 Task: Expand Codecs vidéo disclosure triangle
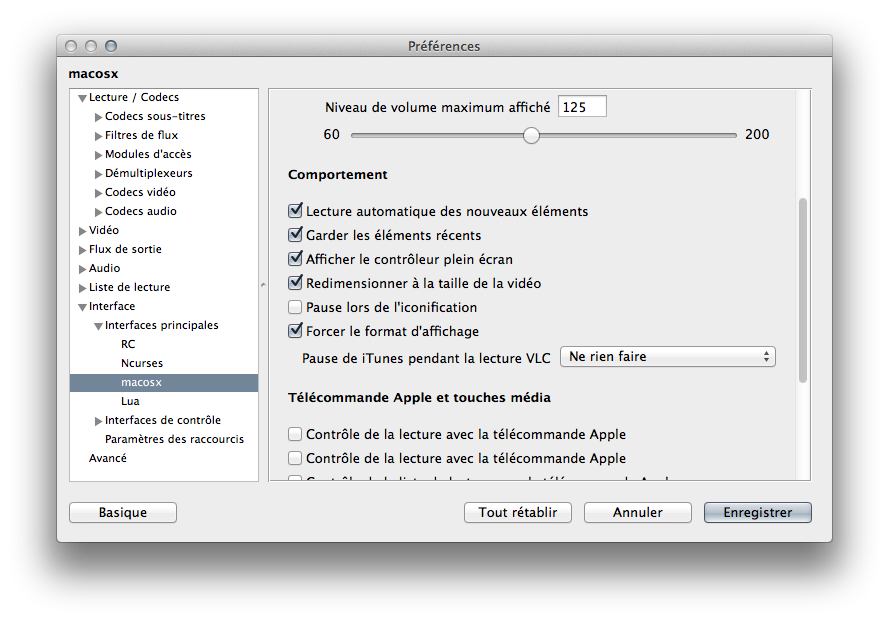[98, 193]
